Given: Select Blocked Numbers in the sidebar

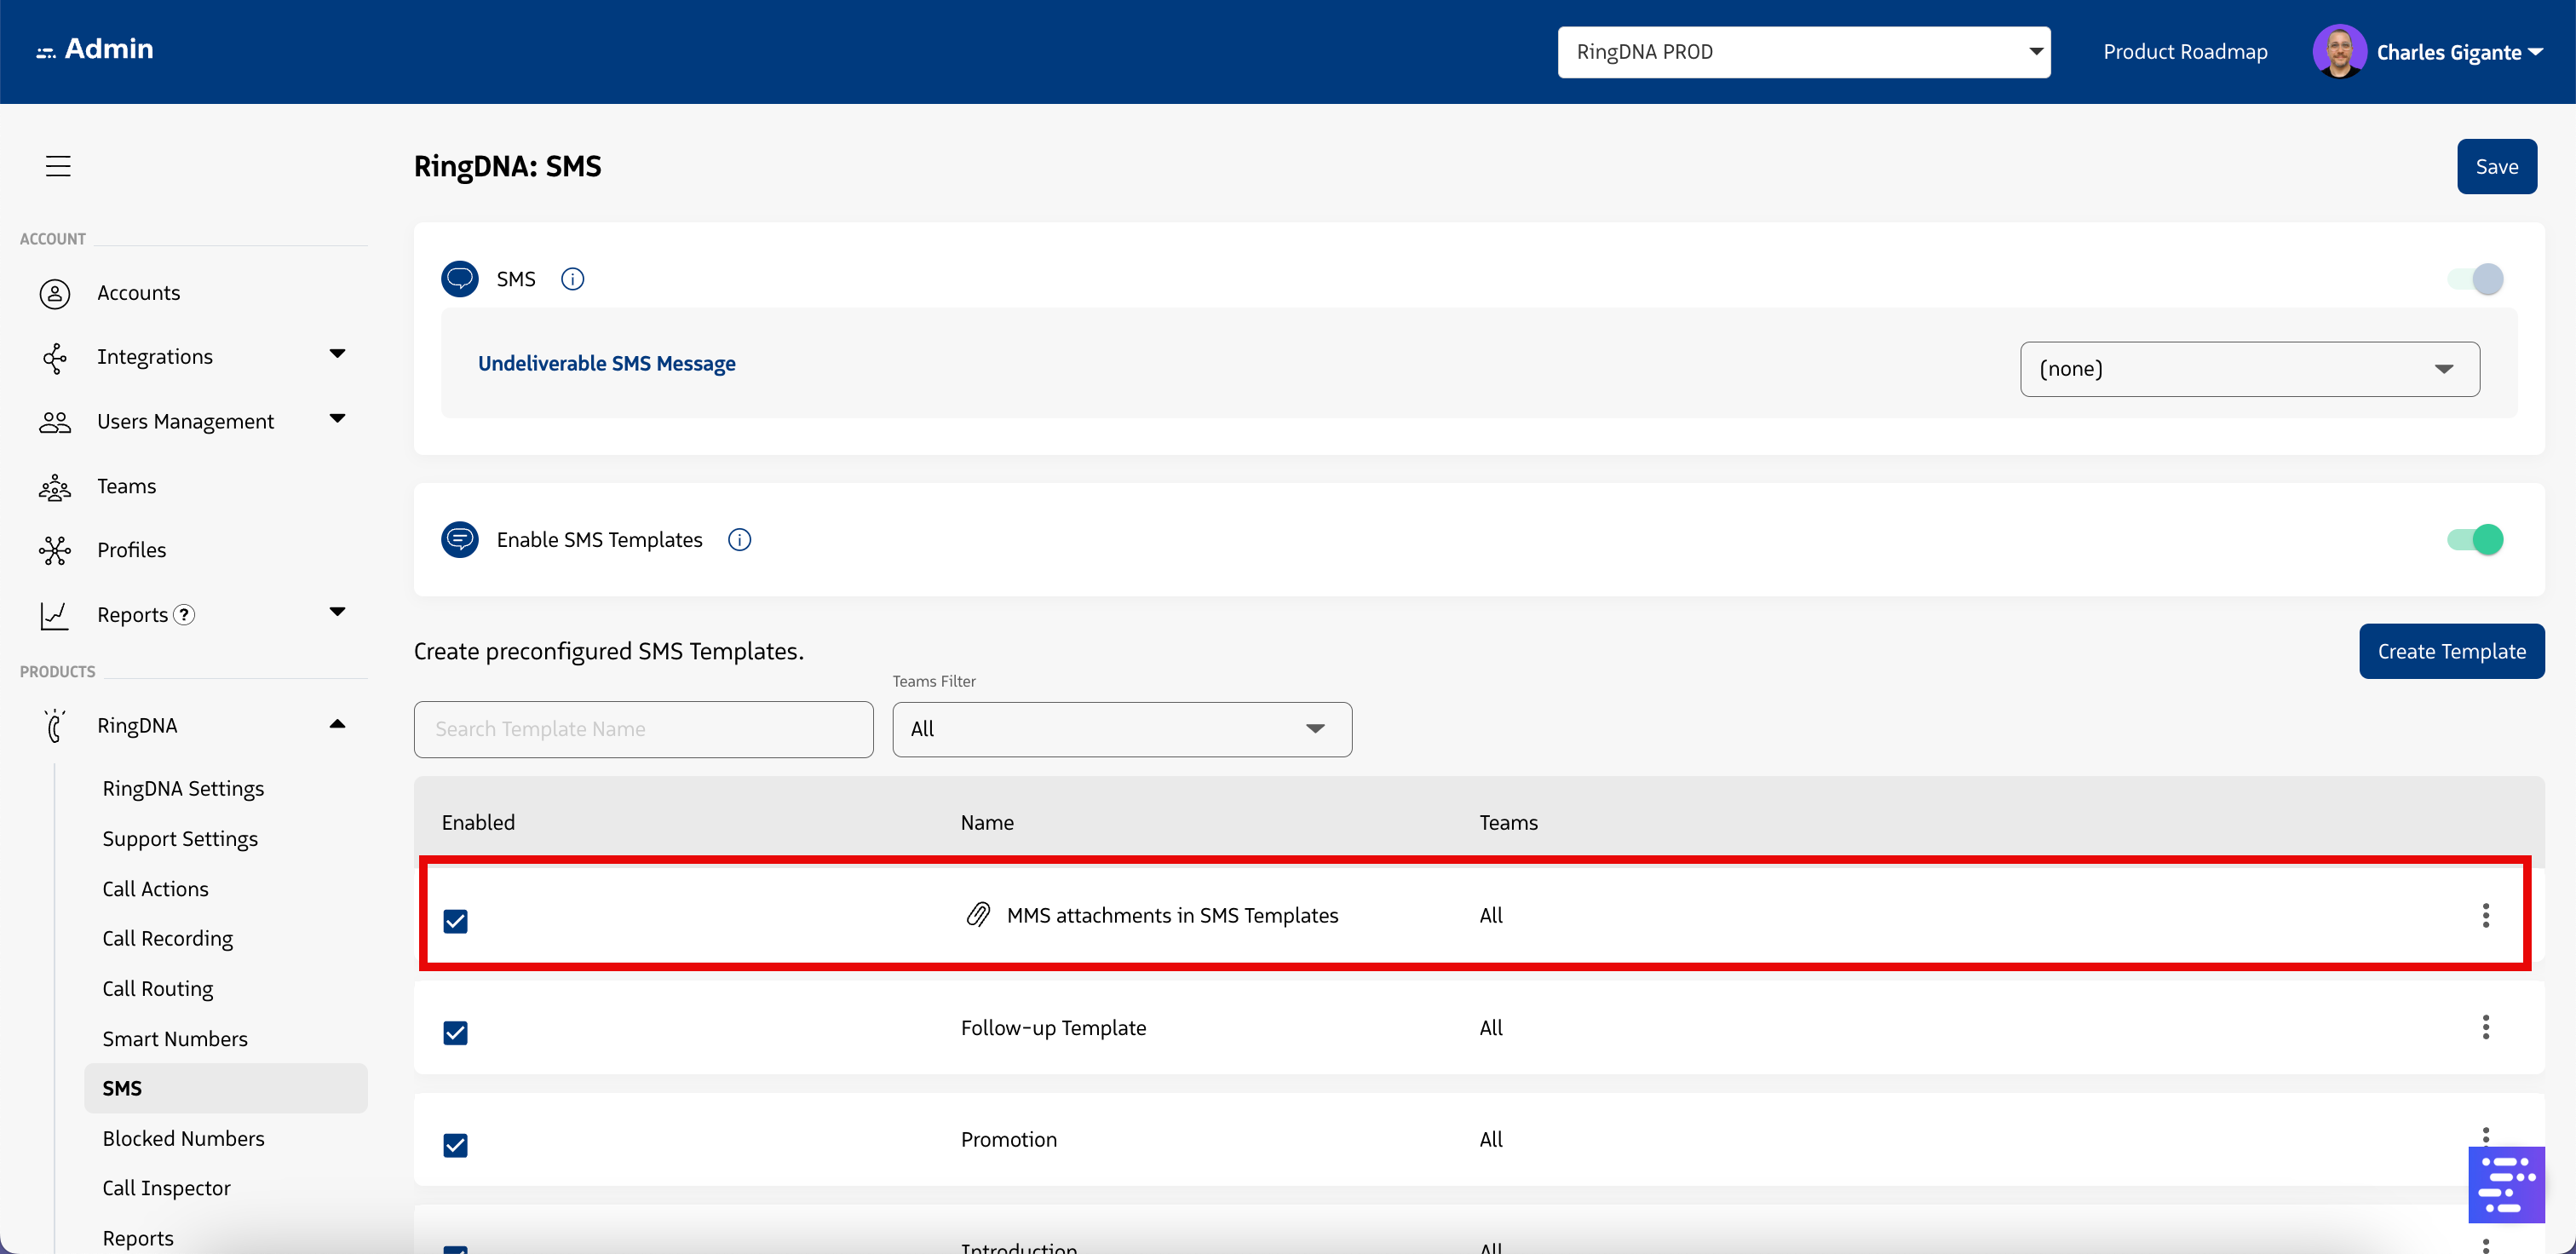Looking at the screenshot, I should 183,1138.
